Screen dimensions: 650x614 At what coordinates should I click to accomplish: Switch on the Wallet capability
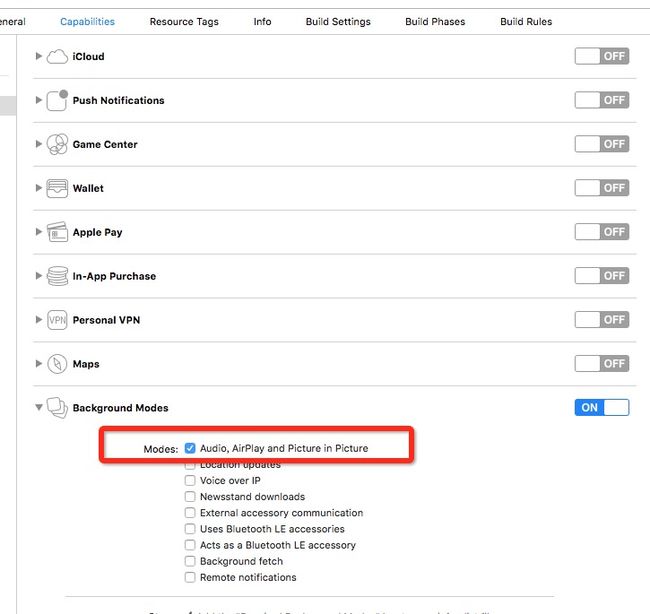point(601,188)
